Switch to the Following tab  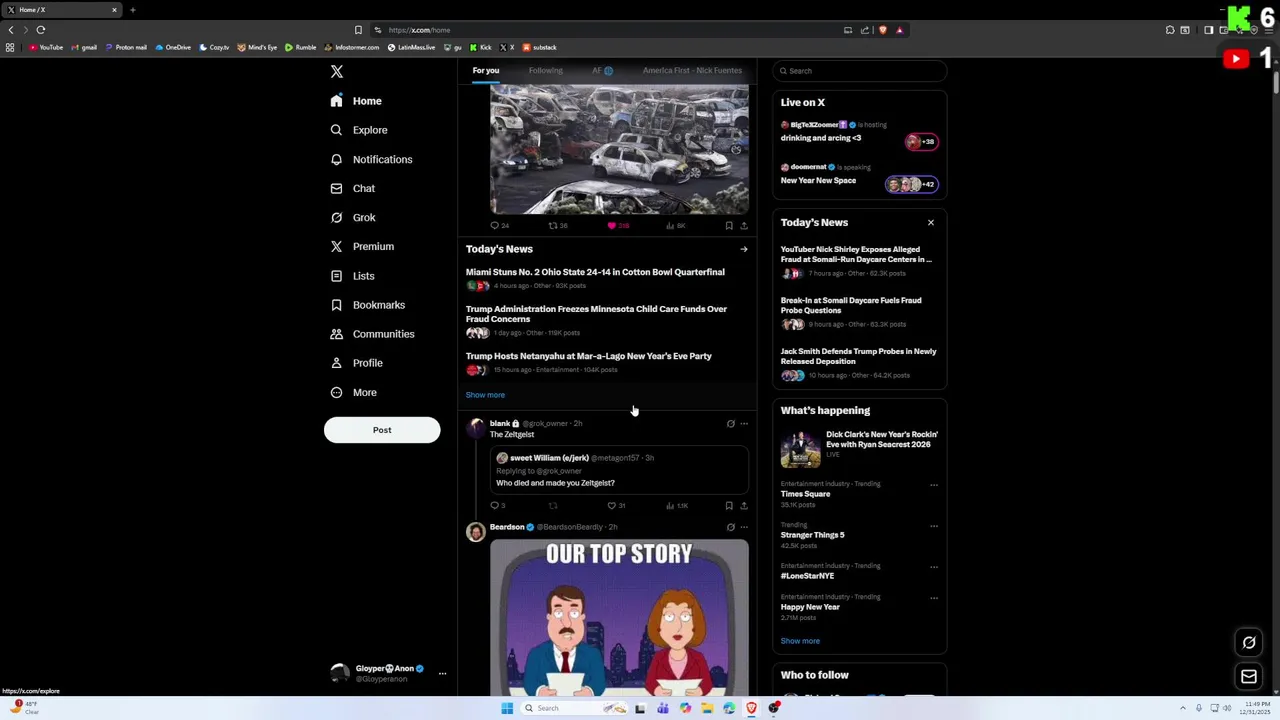pyautogui.click(x=545, y=71)
